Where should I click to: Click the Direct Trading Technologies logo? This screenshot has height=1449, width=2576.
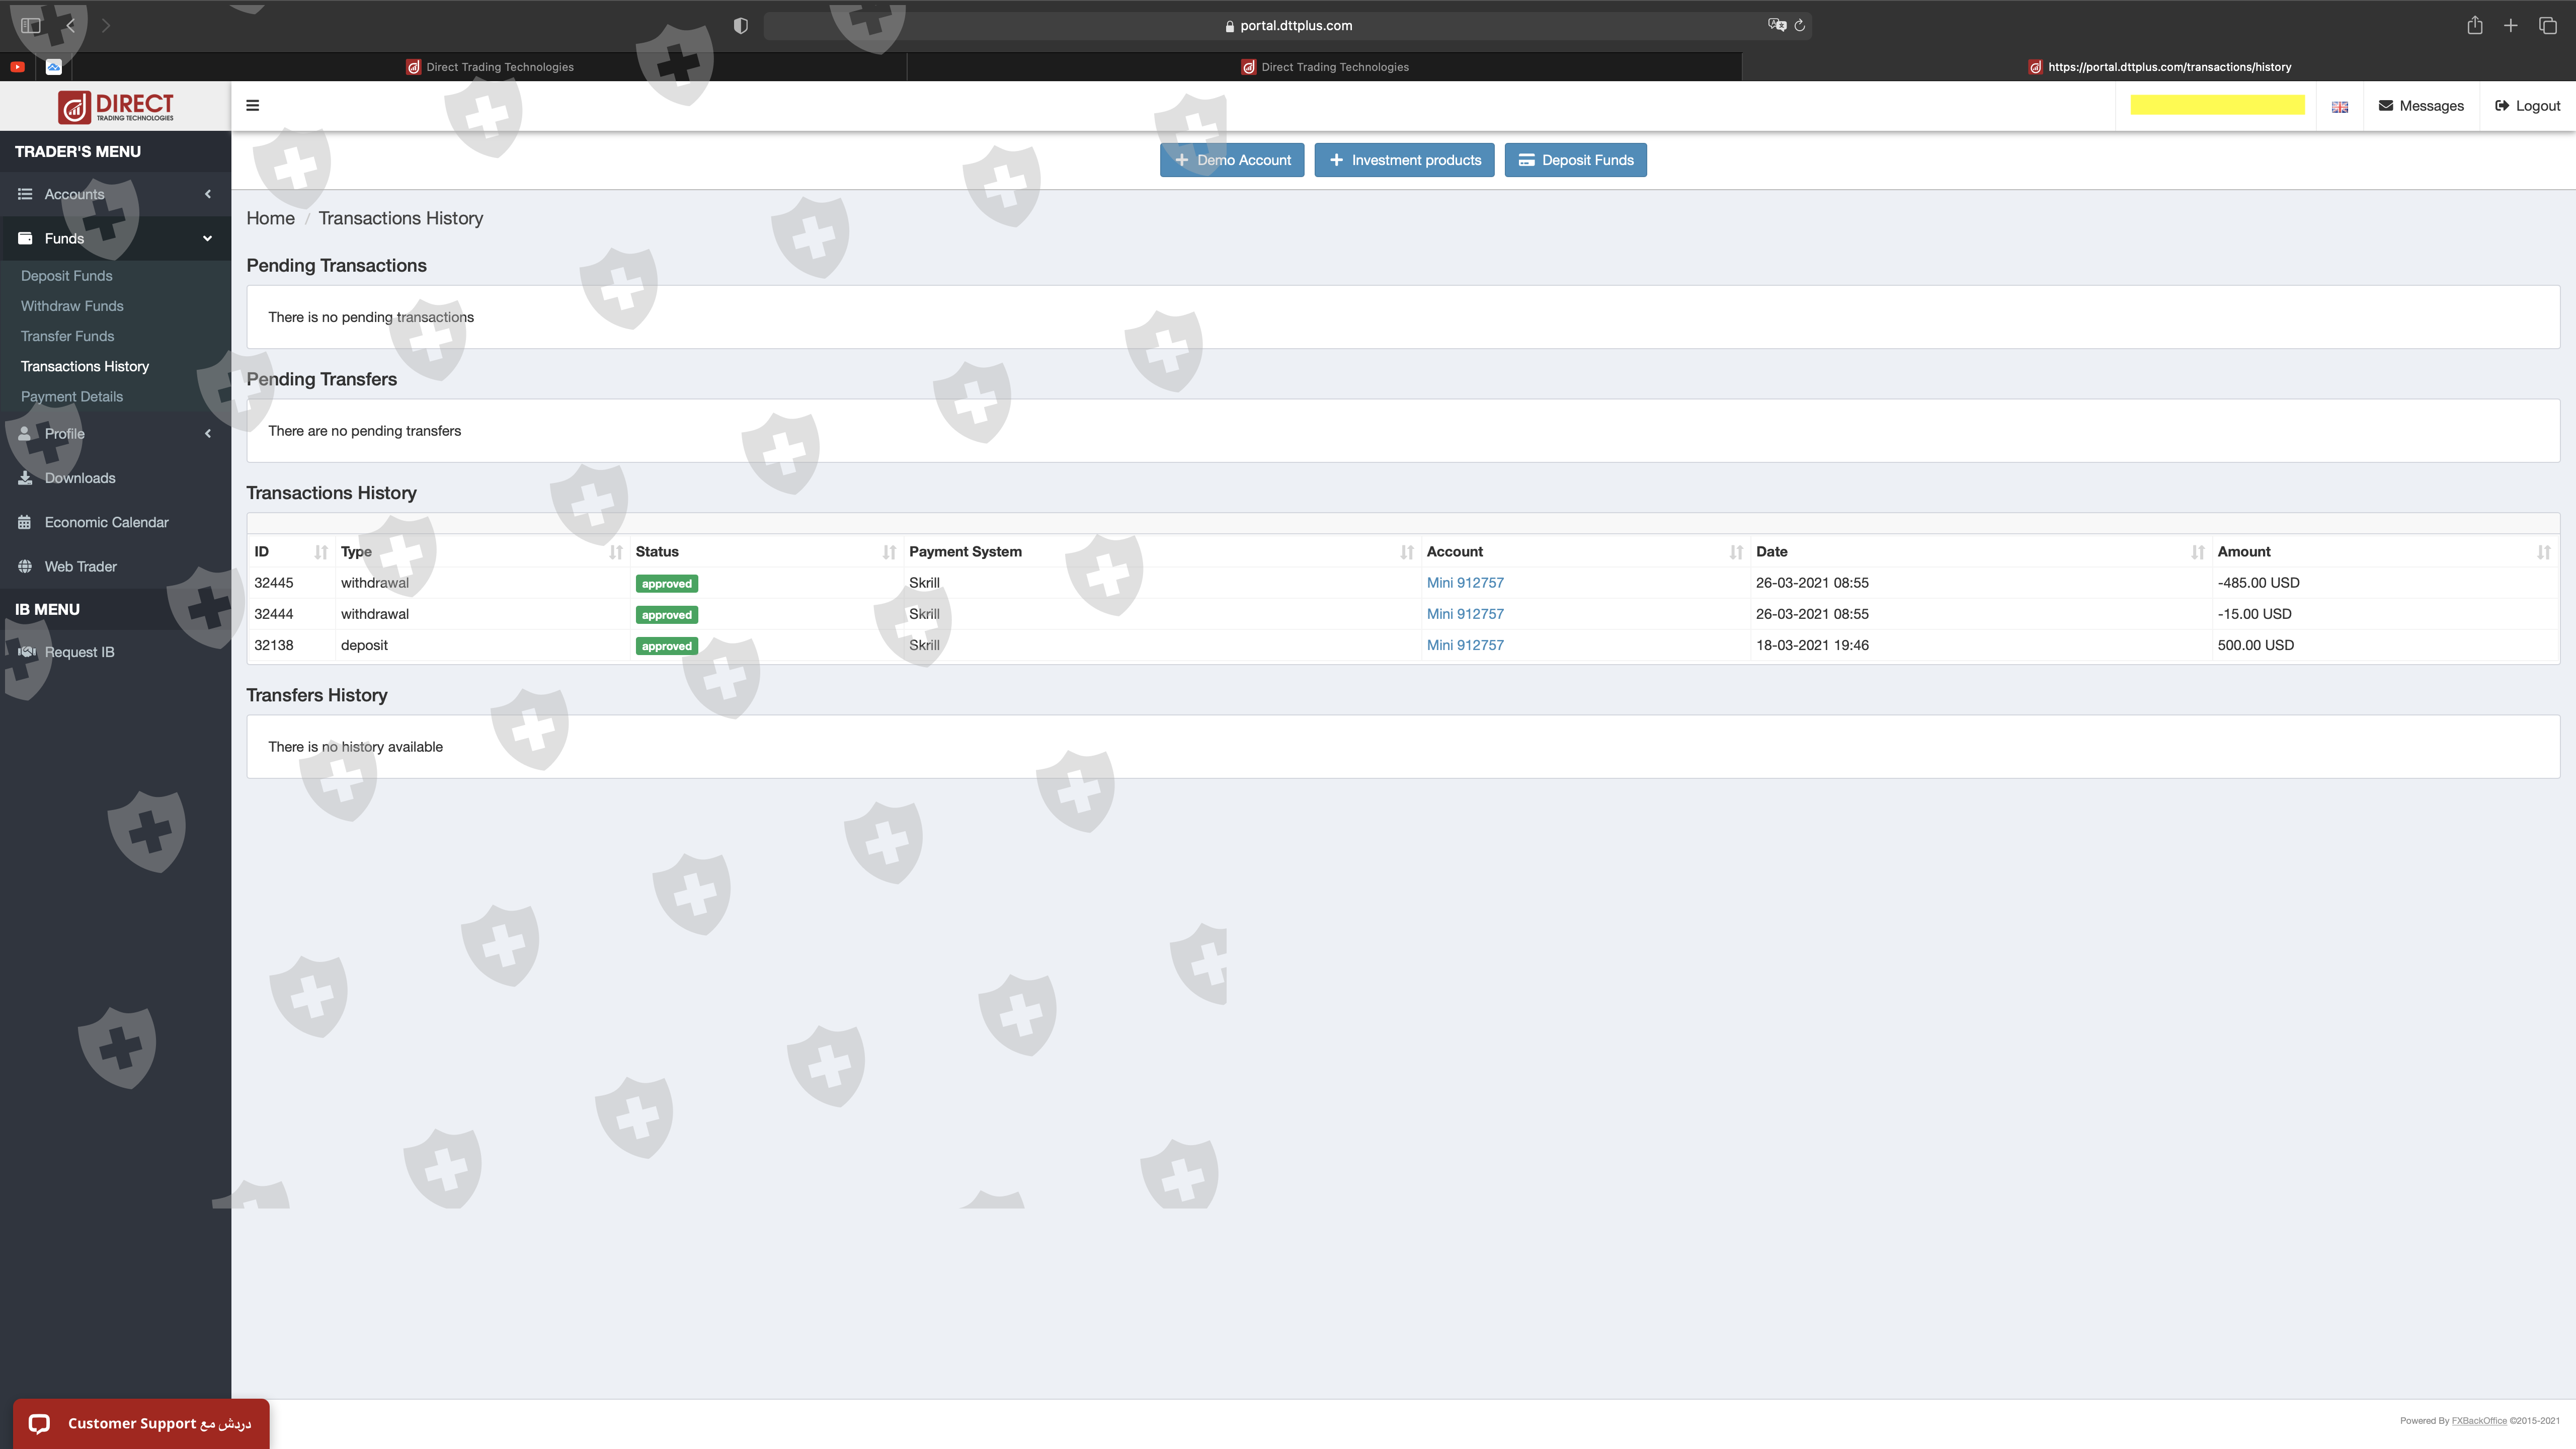click(x=115, y=106)
